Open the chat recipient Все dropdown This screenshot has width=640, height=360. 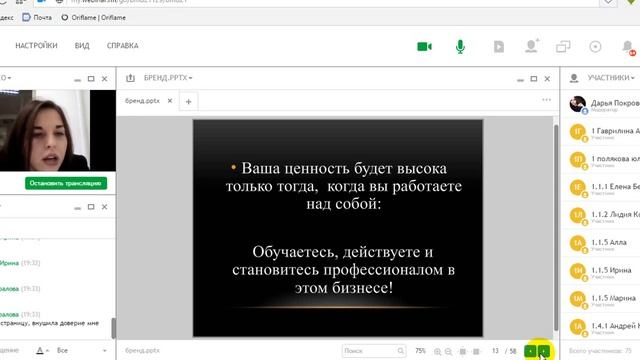point(82,350)
